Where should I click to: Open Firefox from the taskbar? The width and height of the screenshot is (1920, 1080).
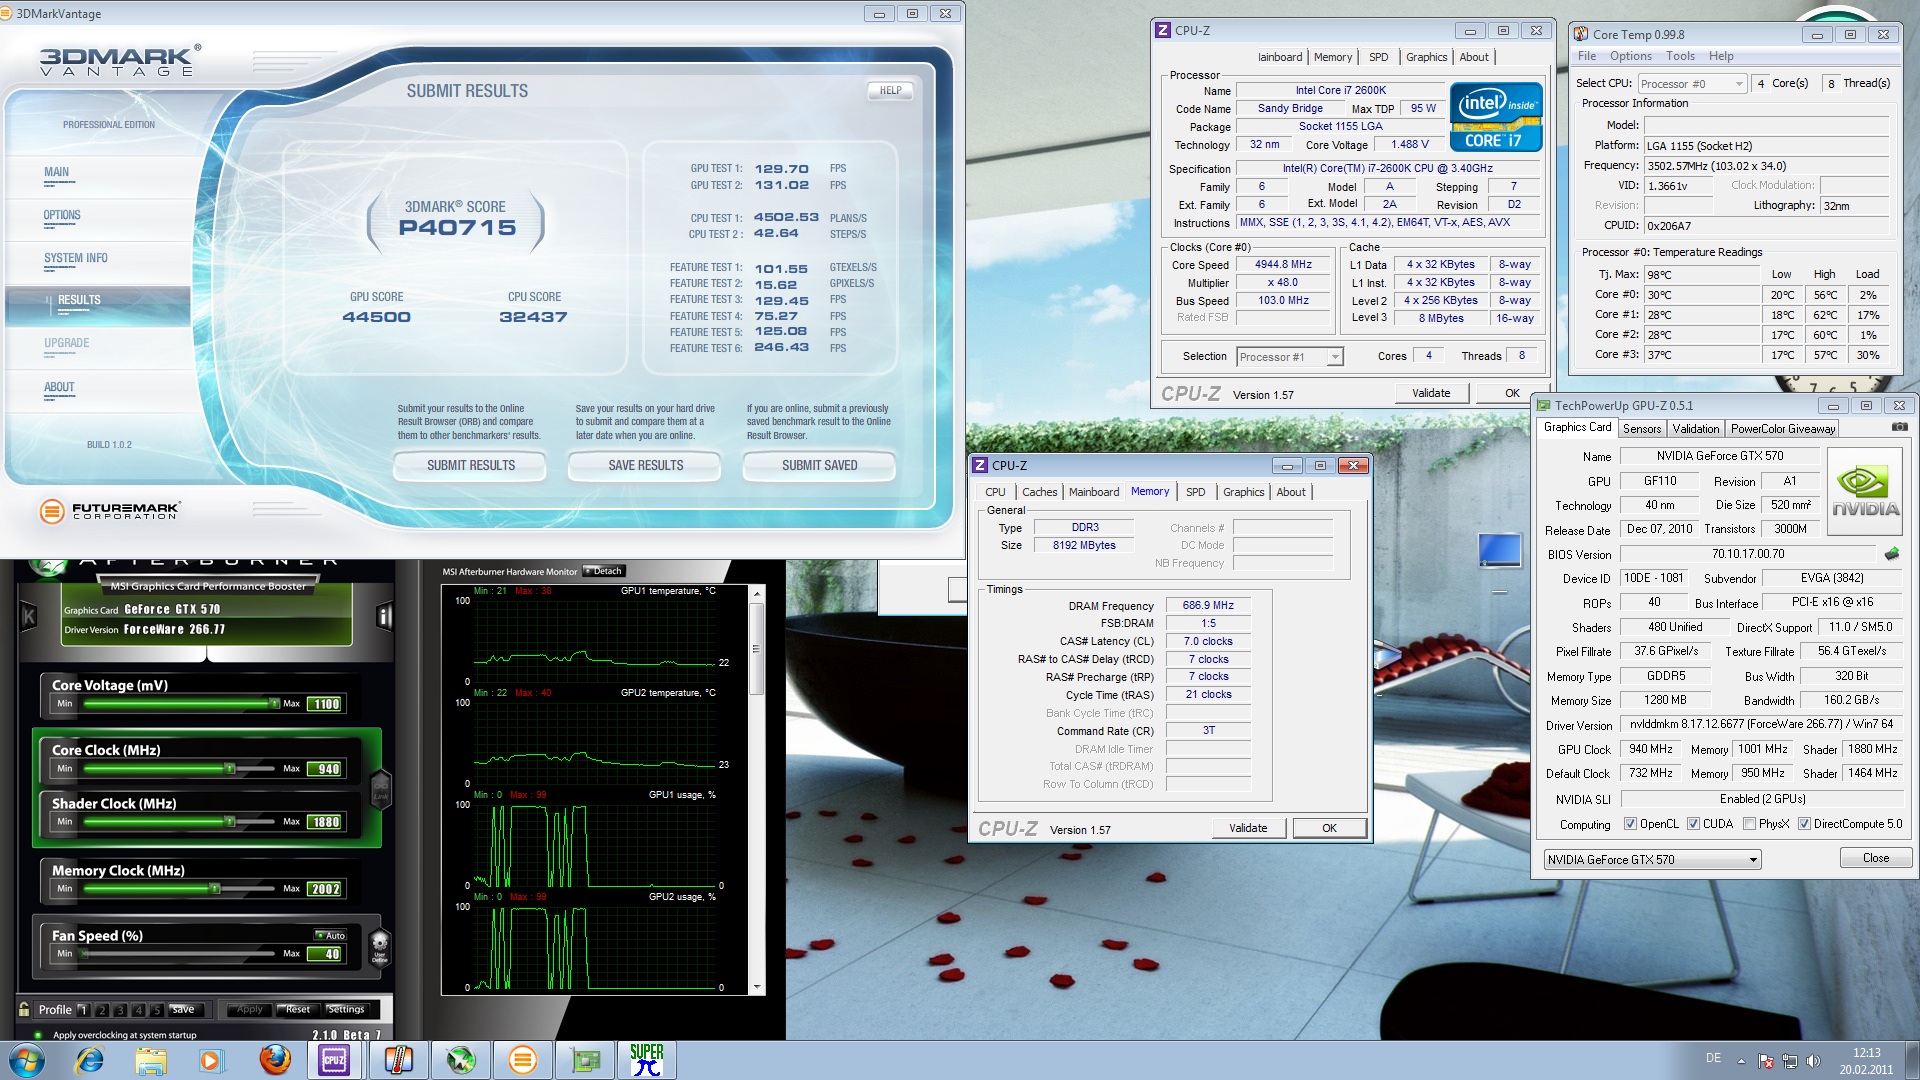274,1060
